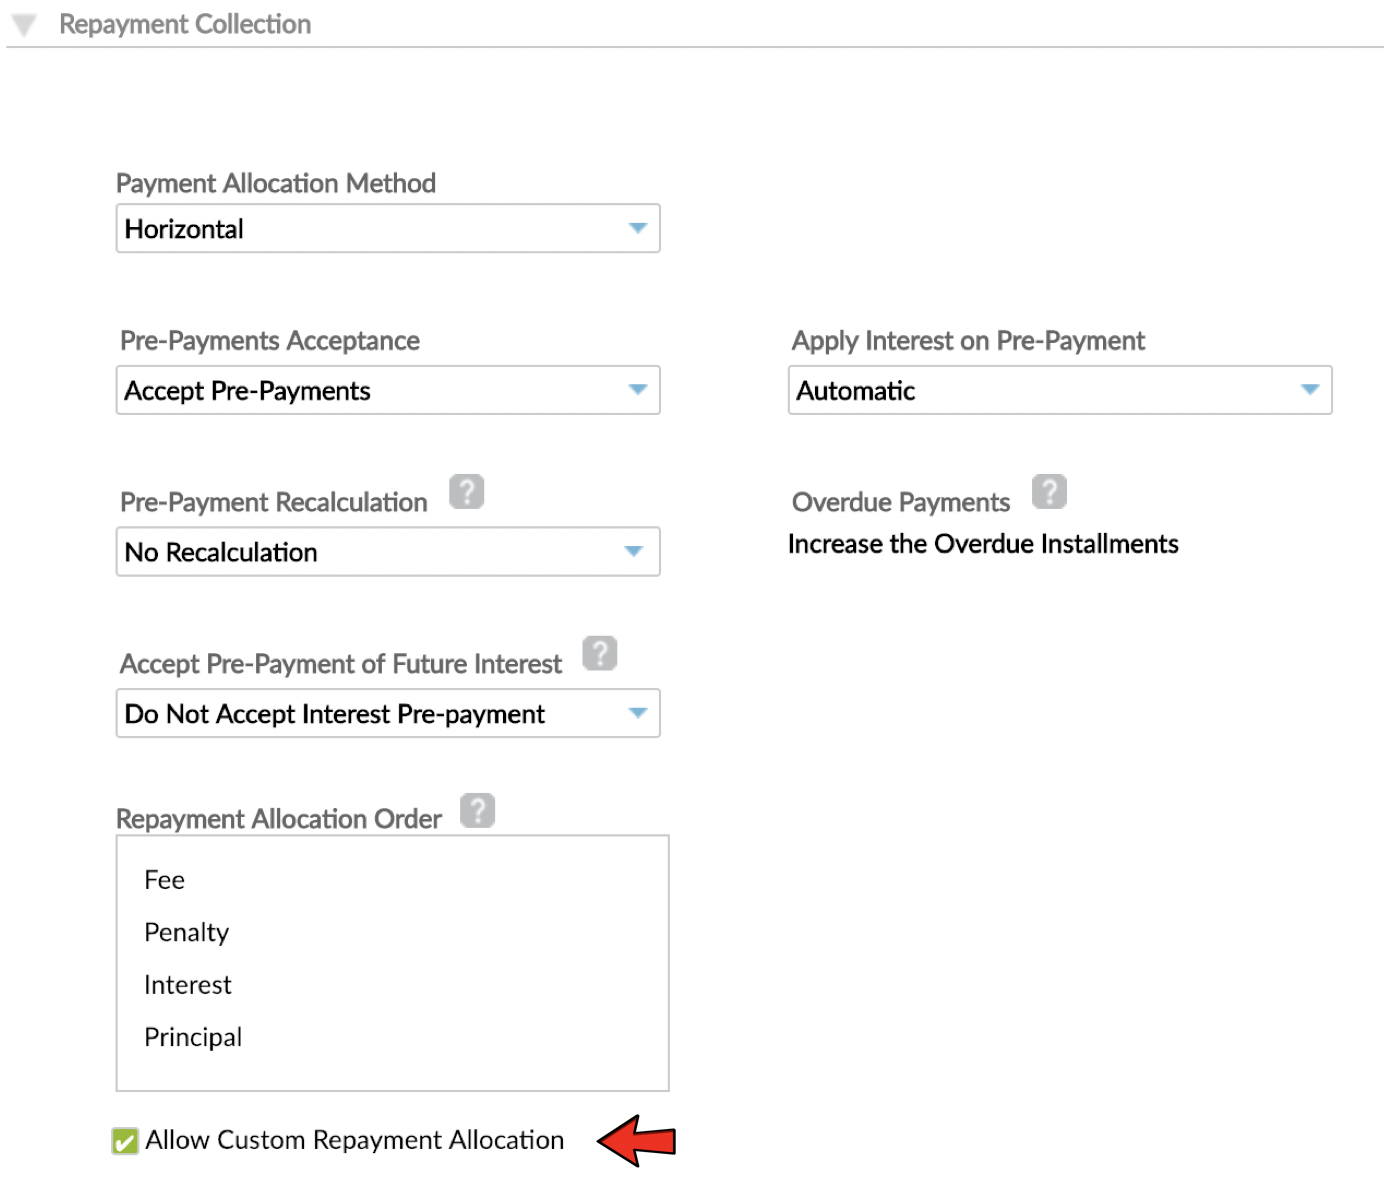Open the Payment Allocation Method dropdown showing Horizontal

388,228
